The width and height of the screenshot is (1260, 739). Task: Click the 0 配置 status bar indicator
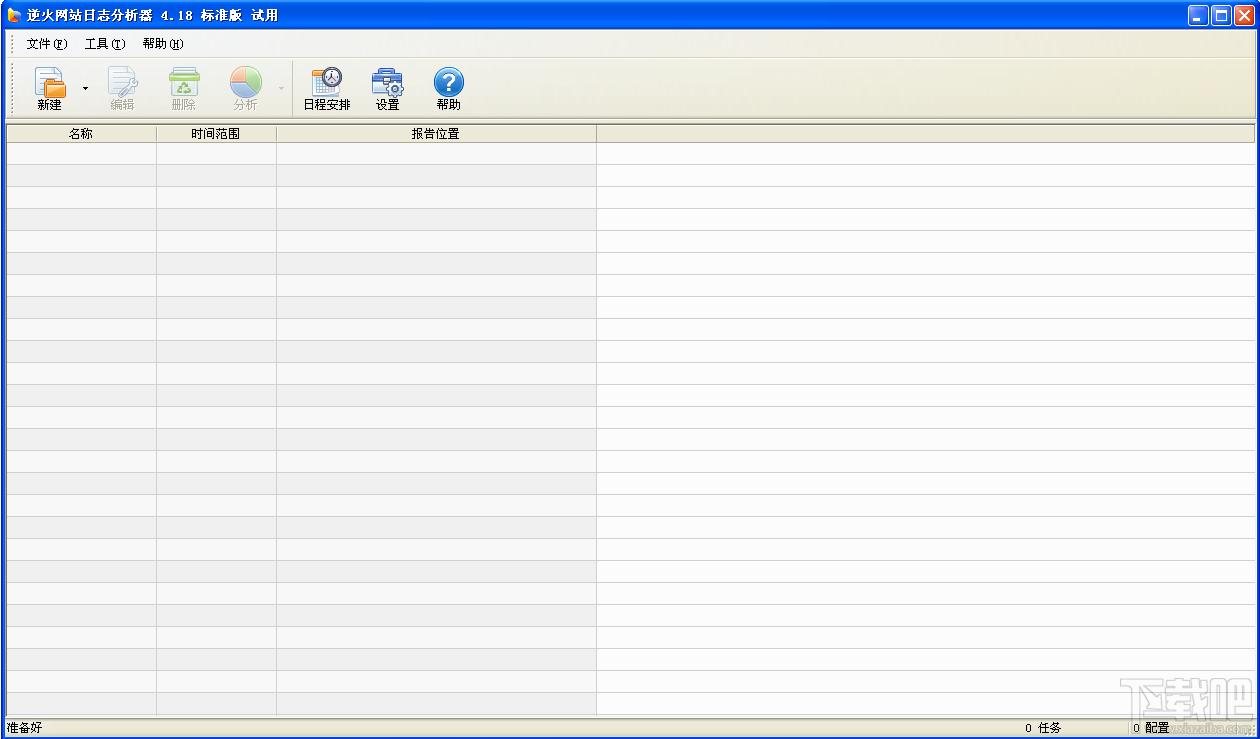[1150, 728]
